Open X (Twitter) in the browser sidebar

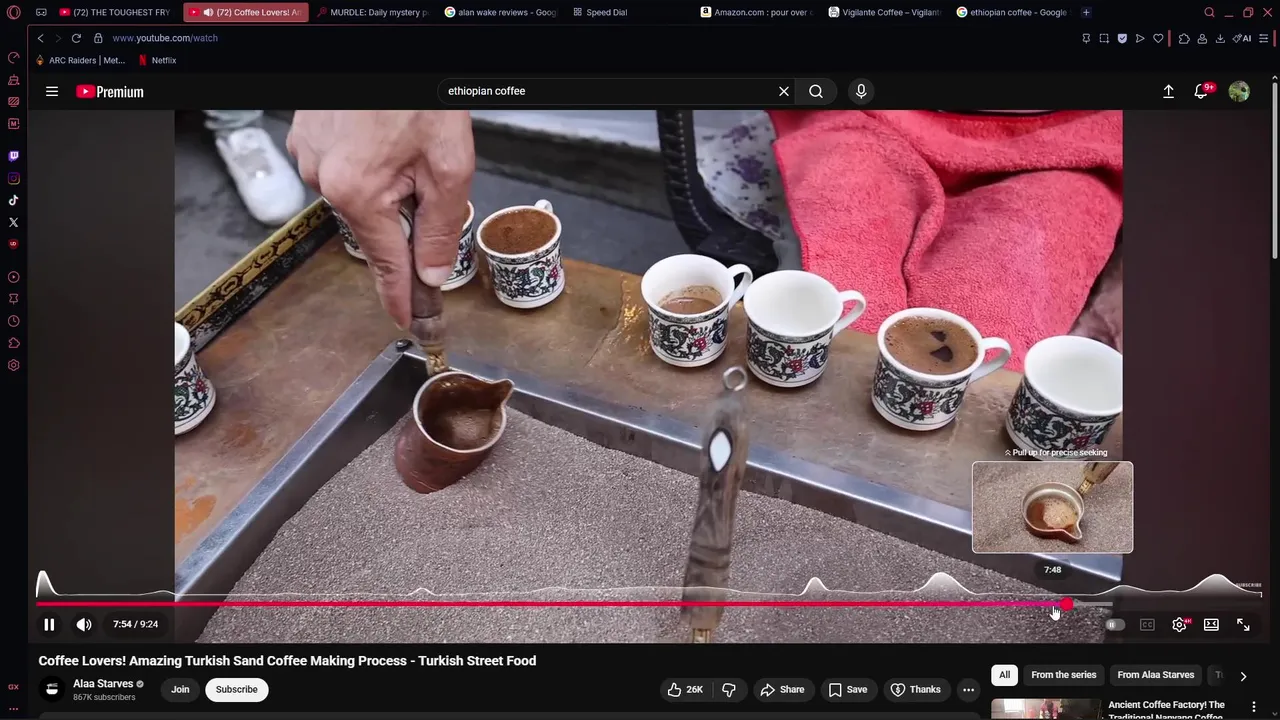[x=13, y=222]
